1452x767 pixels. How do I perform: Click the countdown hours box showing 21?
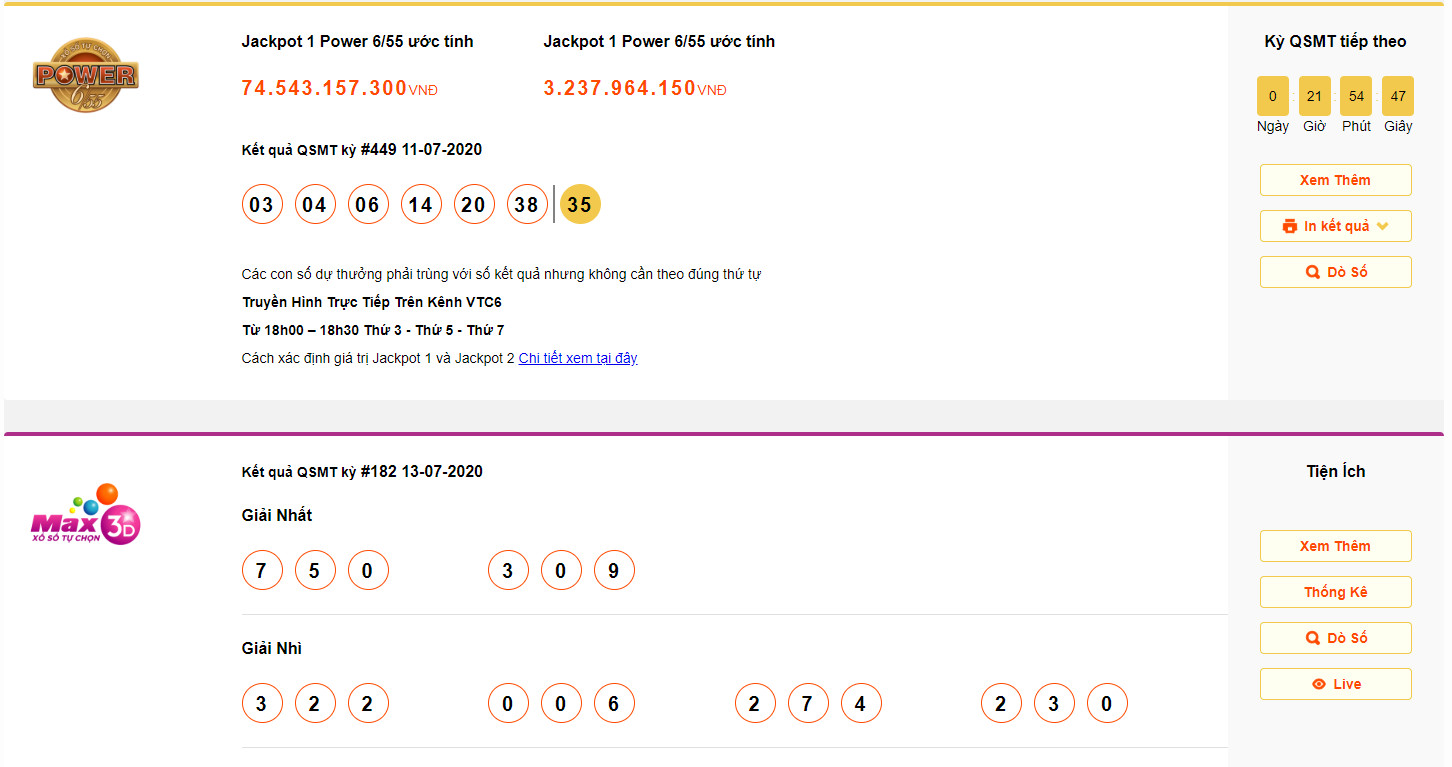point(1314,96)
